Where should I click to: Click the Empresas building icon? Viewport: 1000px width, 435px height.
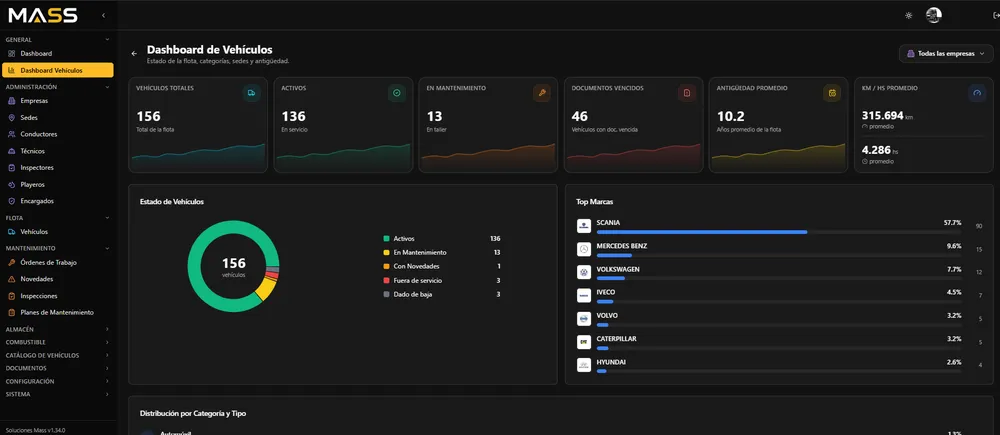[x=11, y=101]
